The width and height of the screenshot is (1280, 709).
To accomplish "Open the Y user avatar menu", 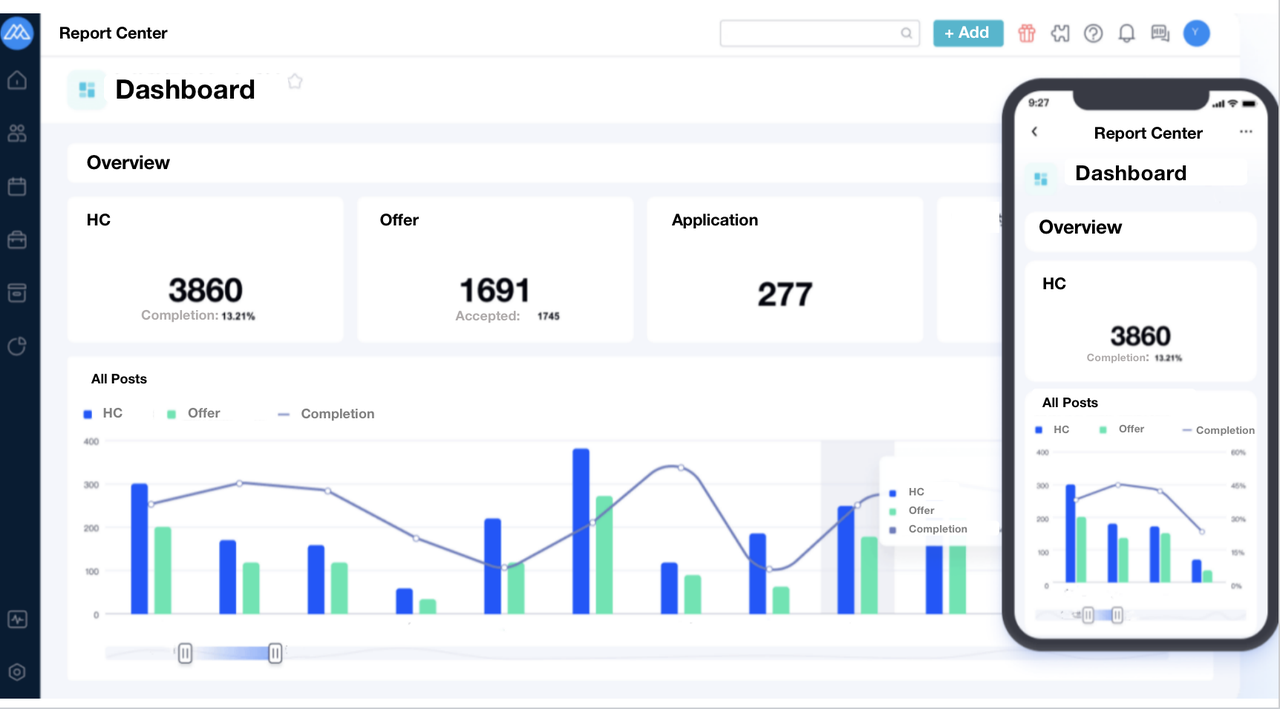I will [x=1196, y=33].
